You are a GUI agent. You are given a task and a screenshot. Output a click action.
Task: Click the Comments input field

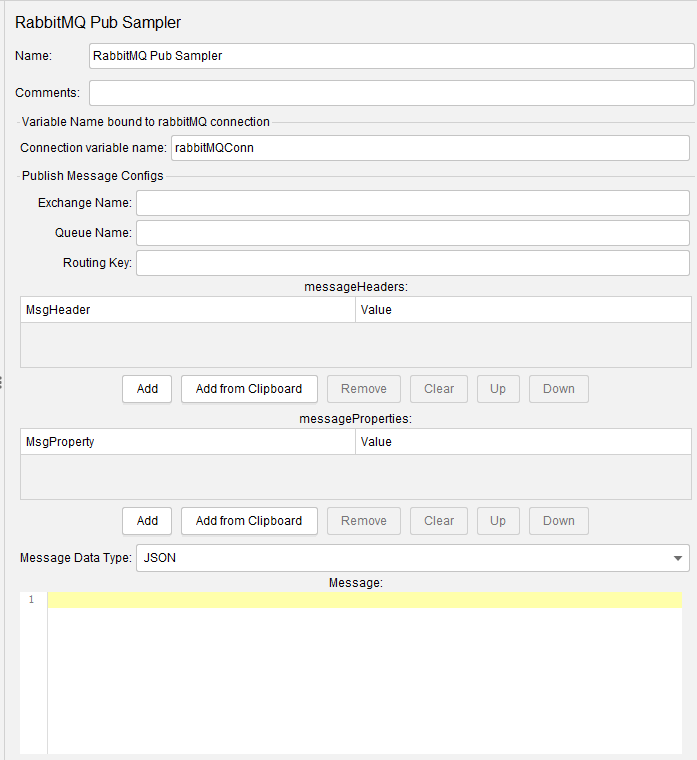(x=392, y=93)
